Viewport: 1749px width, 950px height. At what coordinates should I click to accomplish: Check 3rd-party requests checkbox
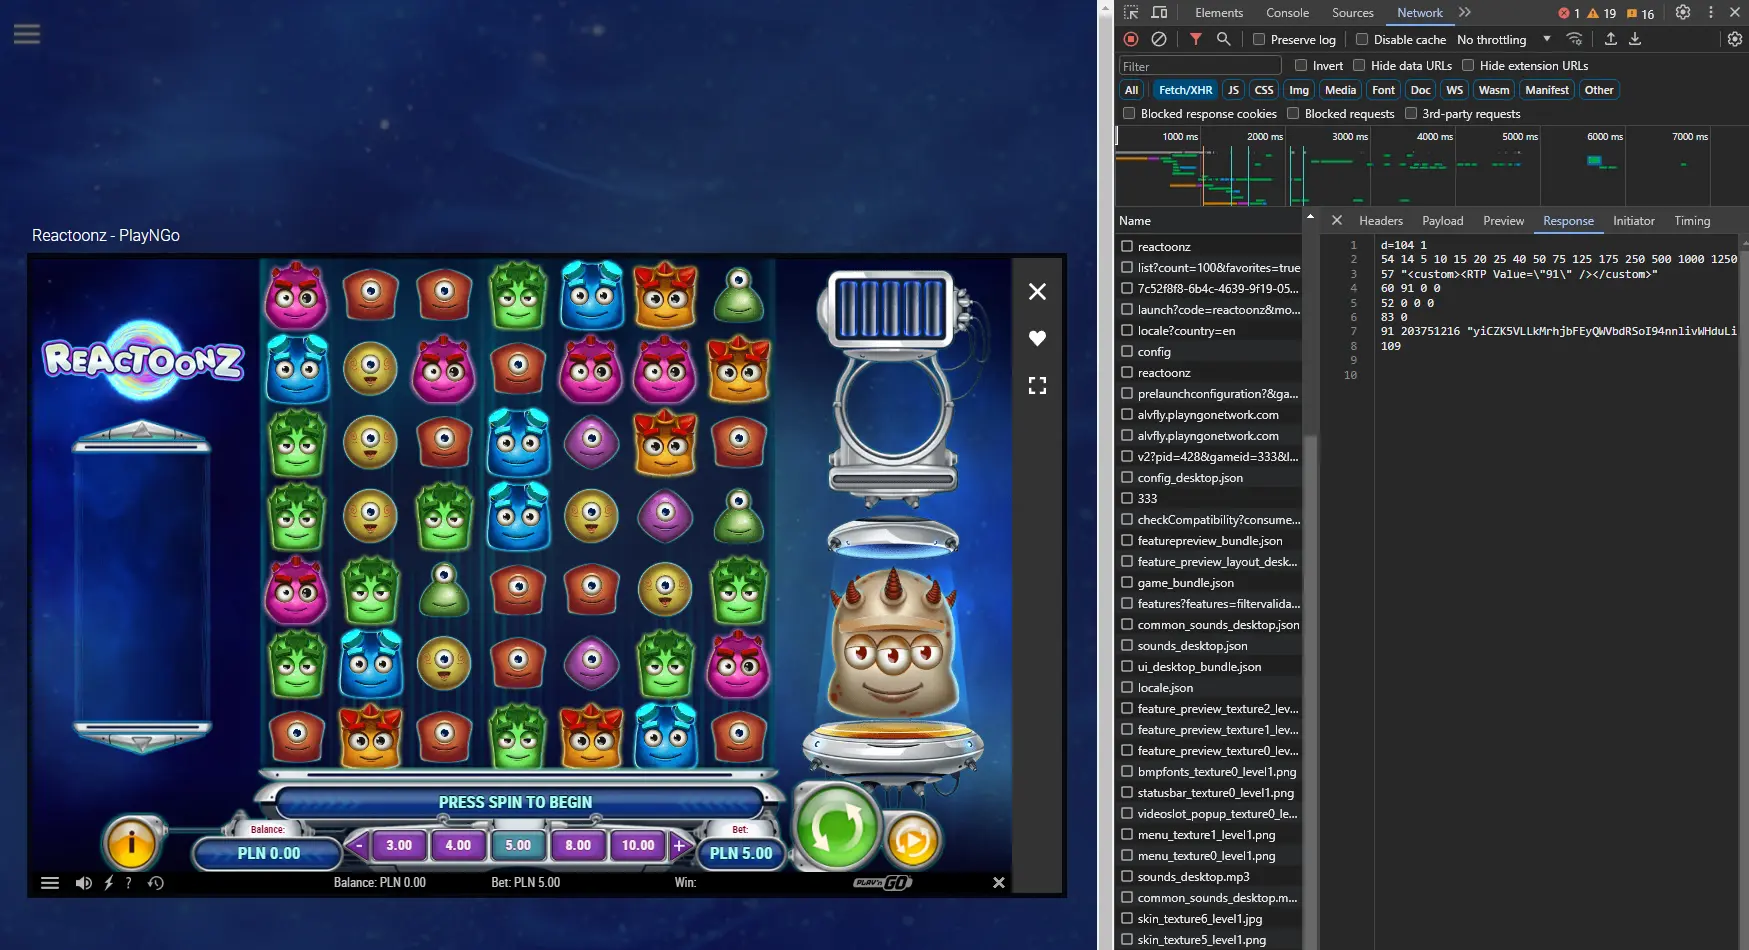[x=1411, y=114]
